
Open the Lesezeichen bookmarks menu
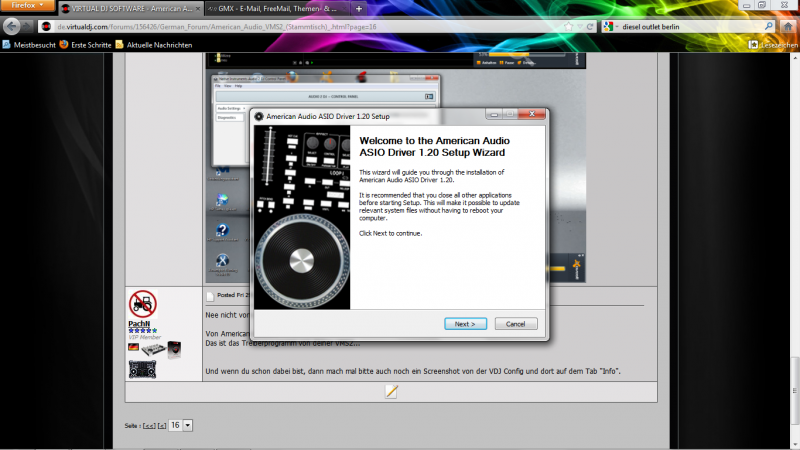click(x=773, y=45)
